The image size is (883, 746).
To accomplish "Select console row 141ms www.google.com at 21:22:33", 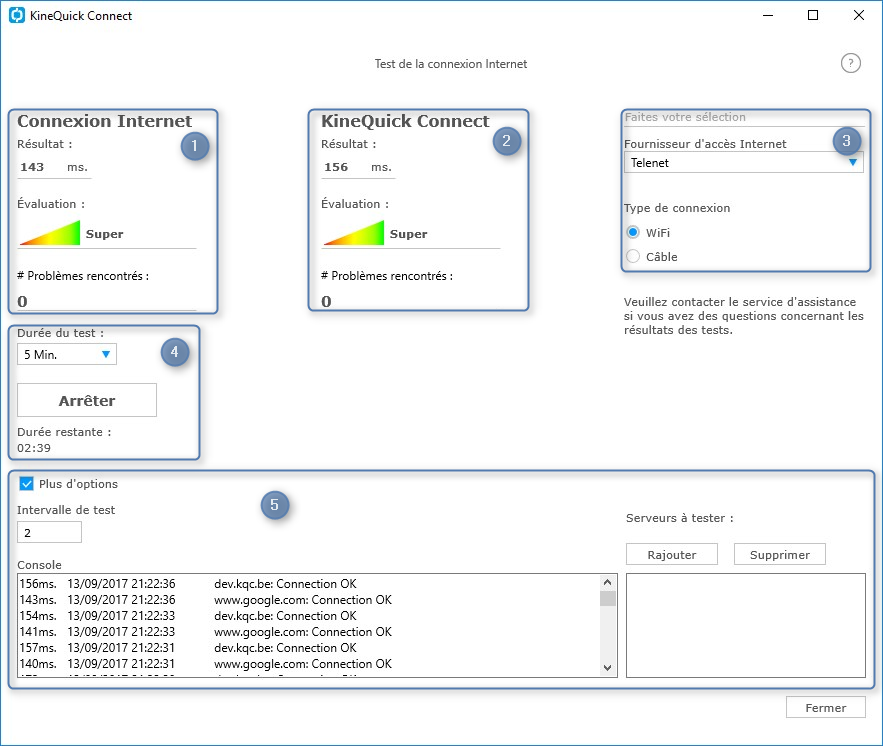I will 309,632.
